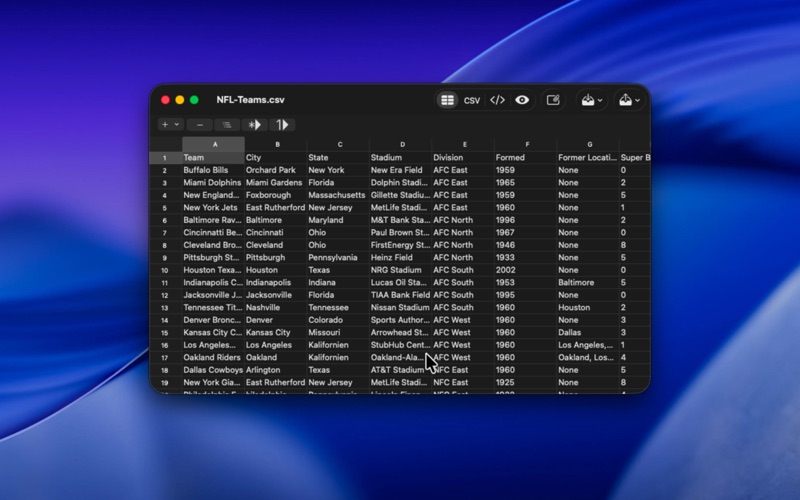
Task: Select the 'Indiana' state cell
Action: coord(339,283)
